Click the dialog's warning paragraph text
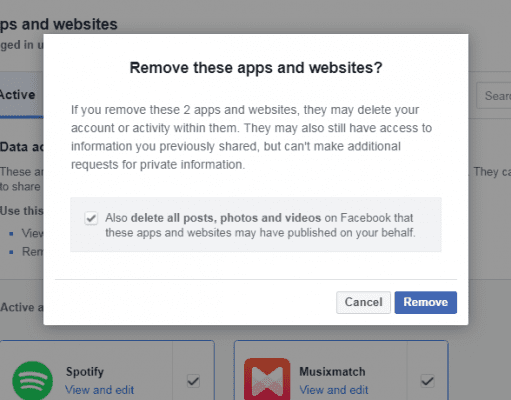 [251, 137]
